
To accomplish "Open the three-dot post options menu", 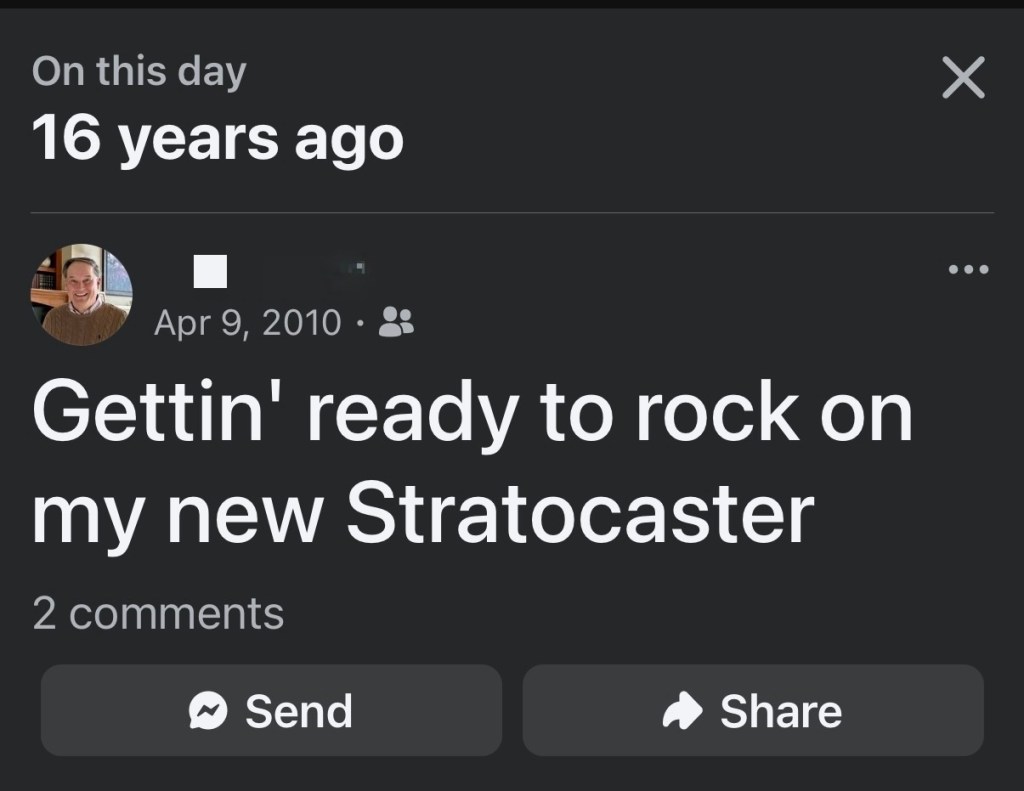I will pos(969,270).
